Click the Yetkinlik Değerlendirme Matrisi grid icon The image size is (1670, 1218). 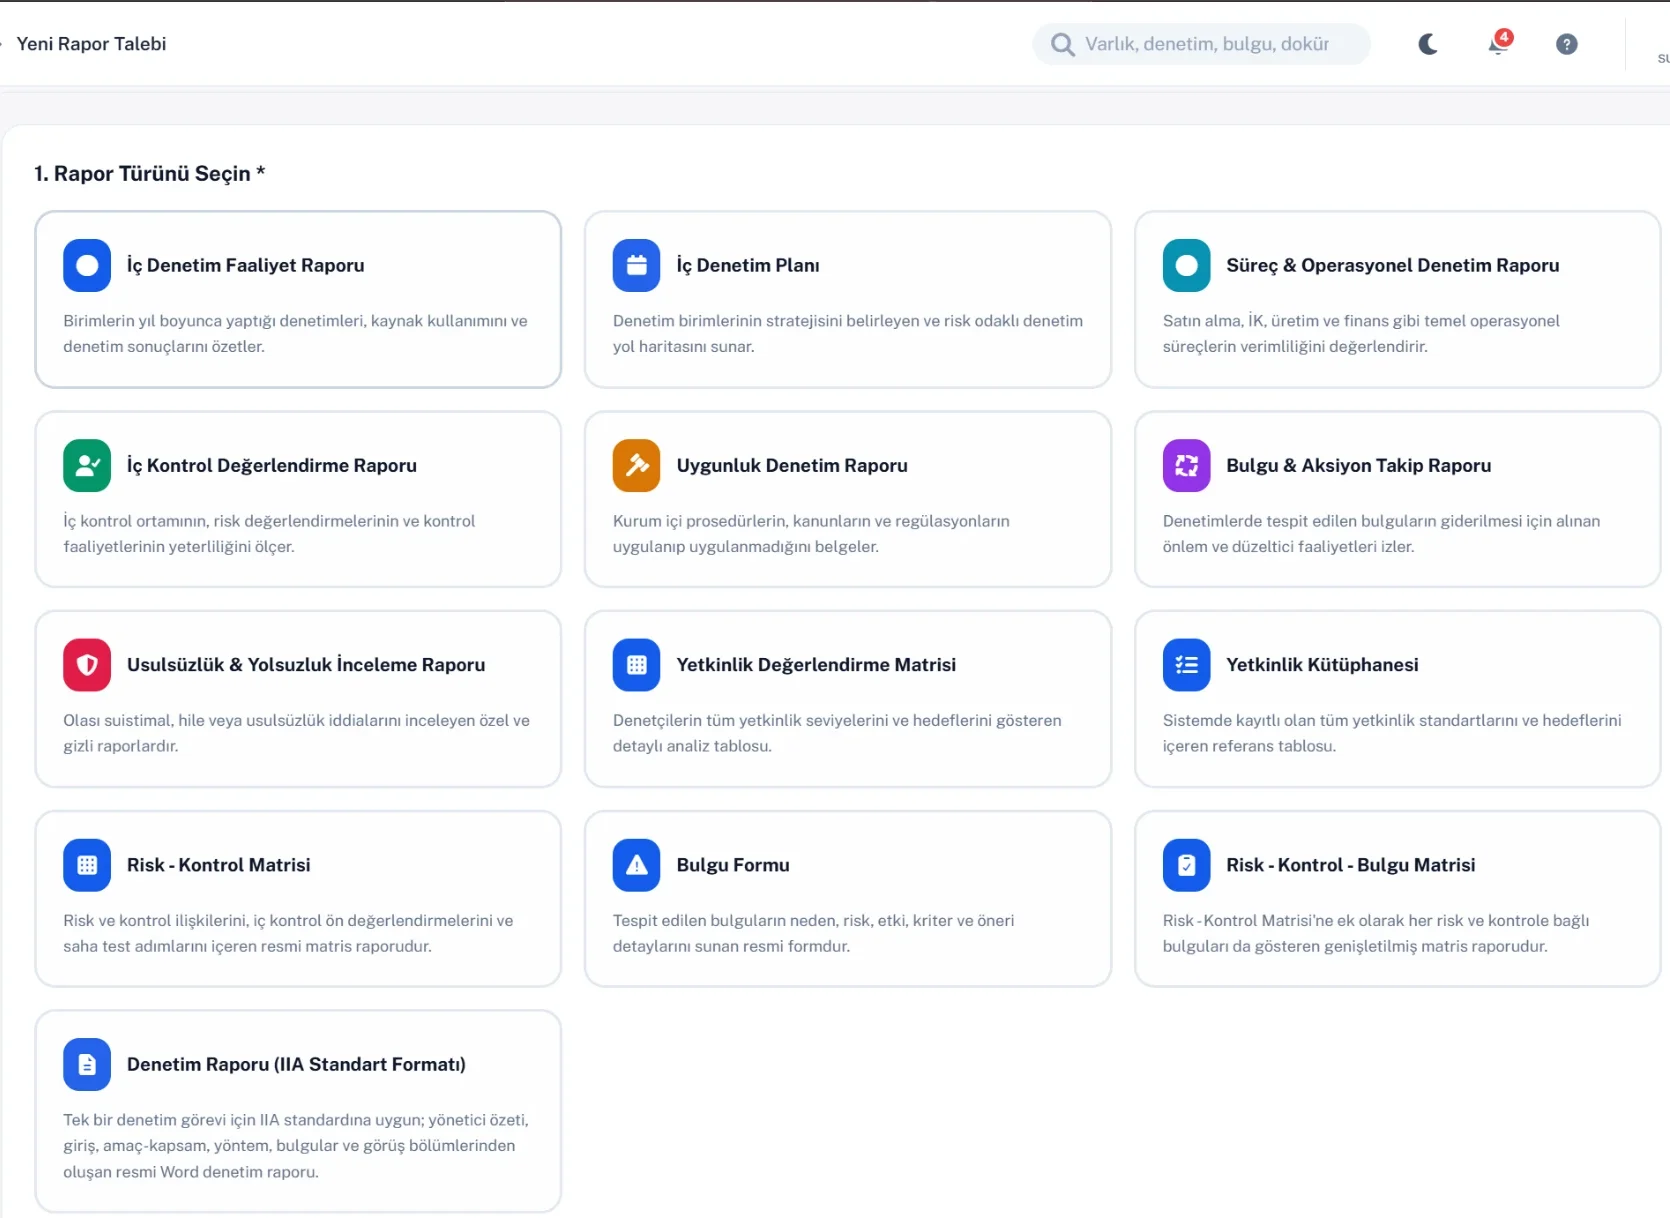[x=636, y=665]
